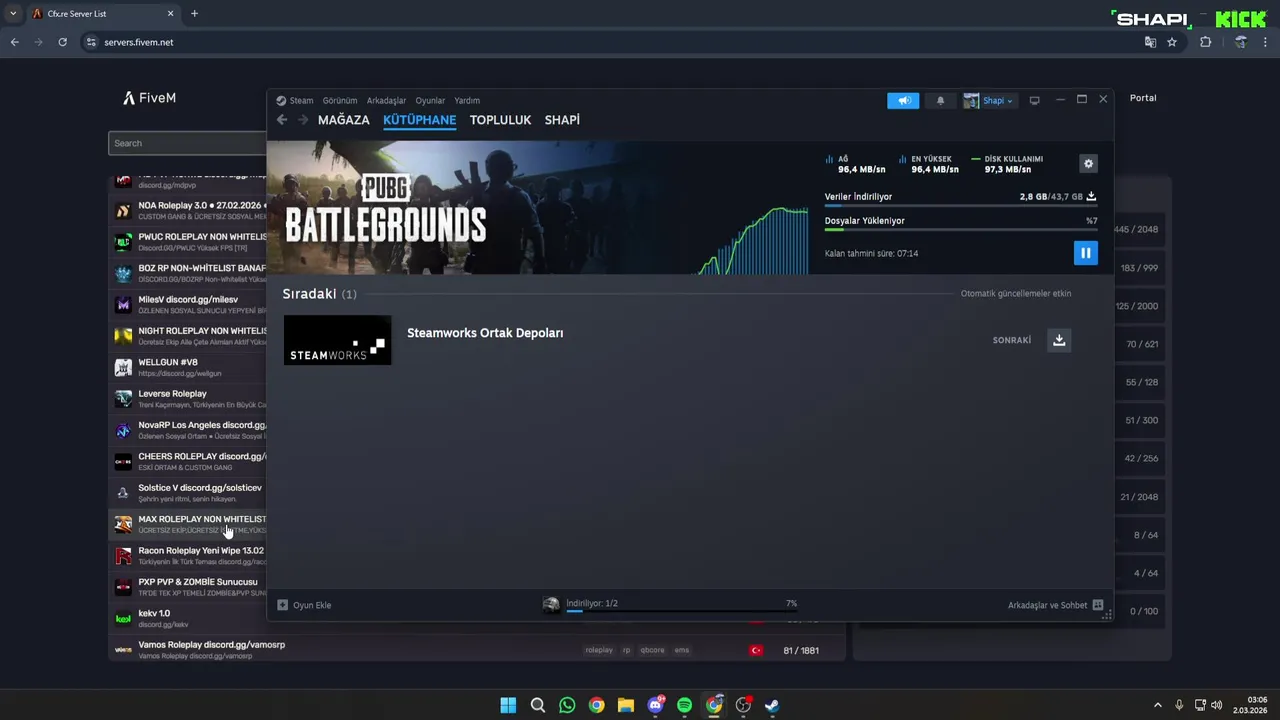Screen dimensions: 1280x720
Task: Select Vamos Roleplay server row
Action: pos(478,650)
